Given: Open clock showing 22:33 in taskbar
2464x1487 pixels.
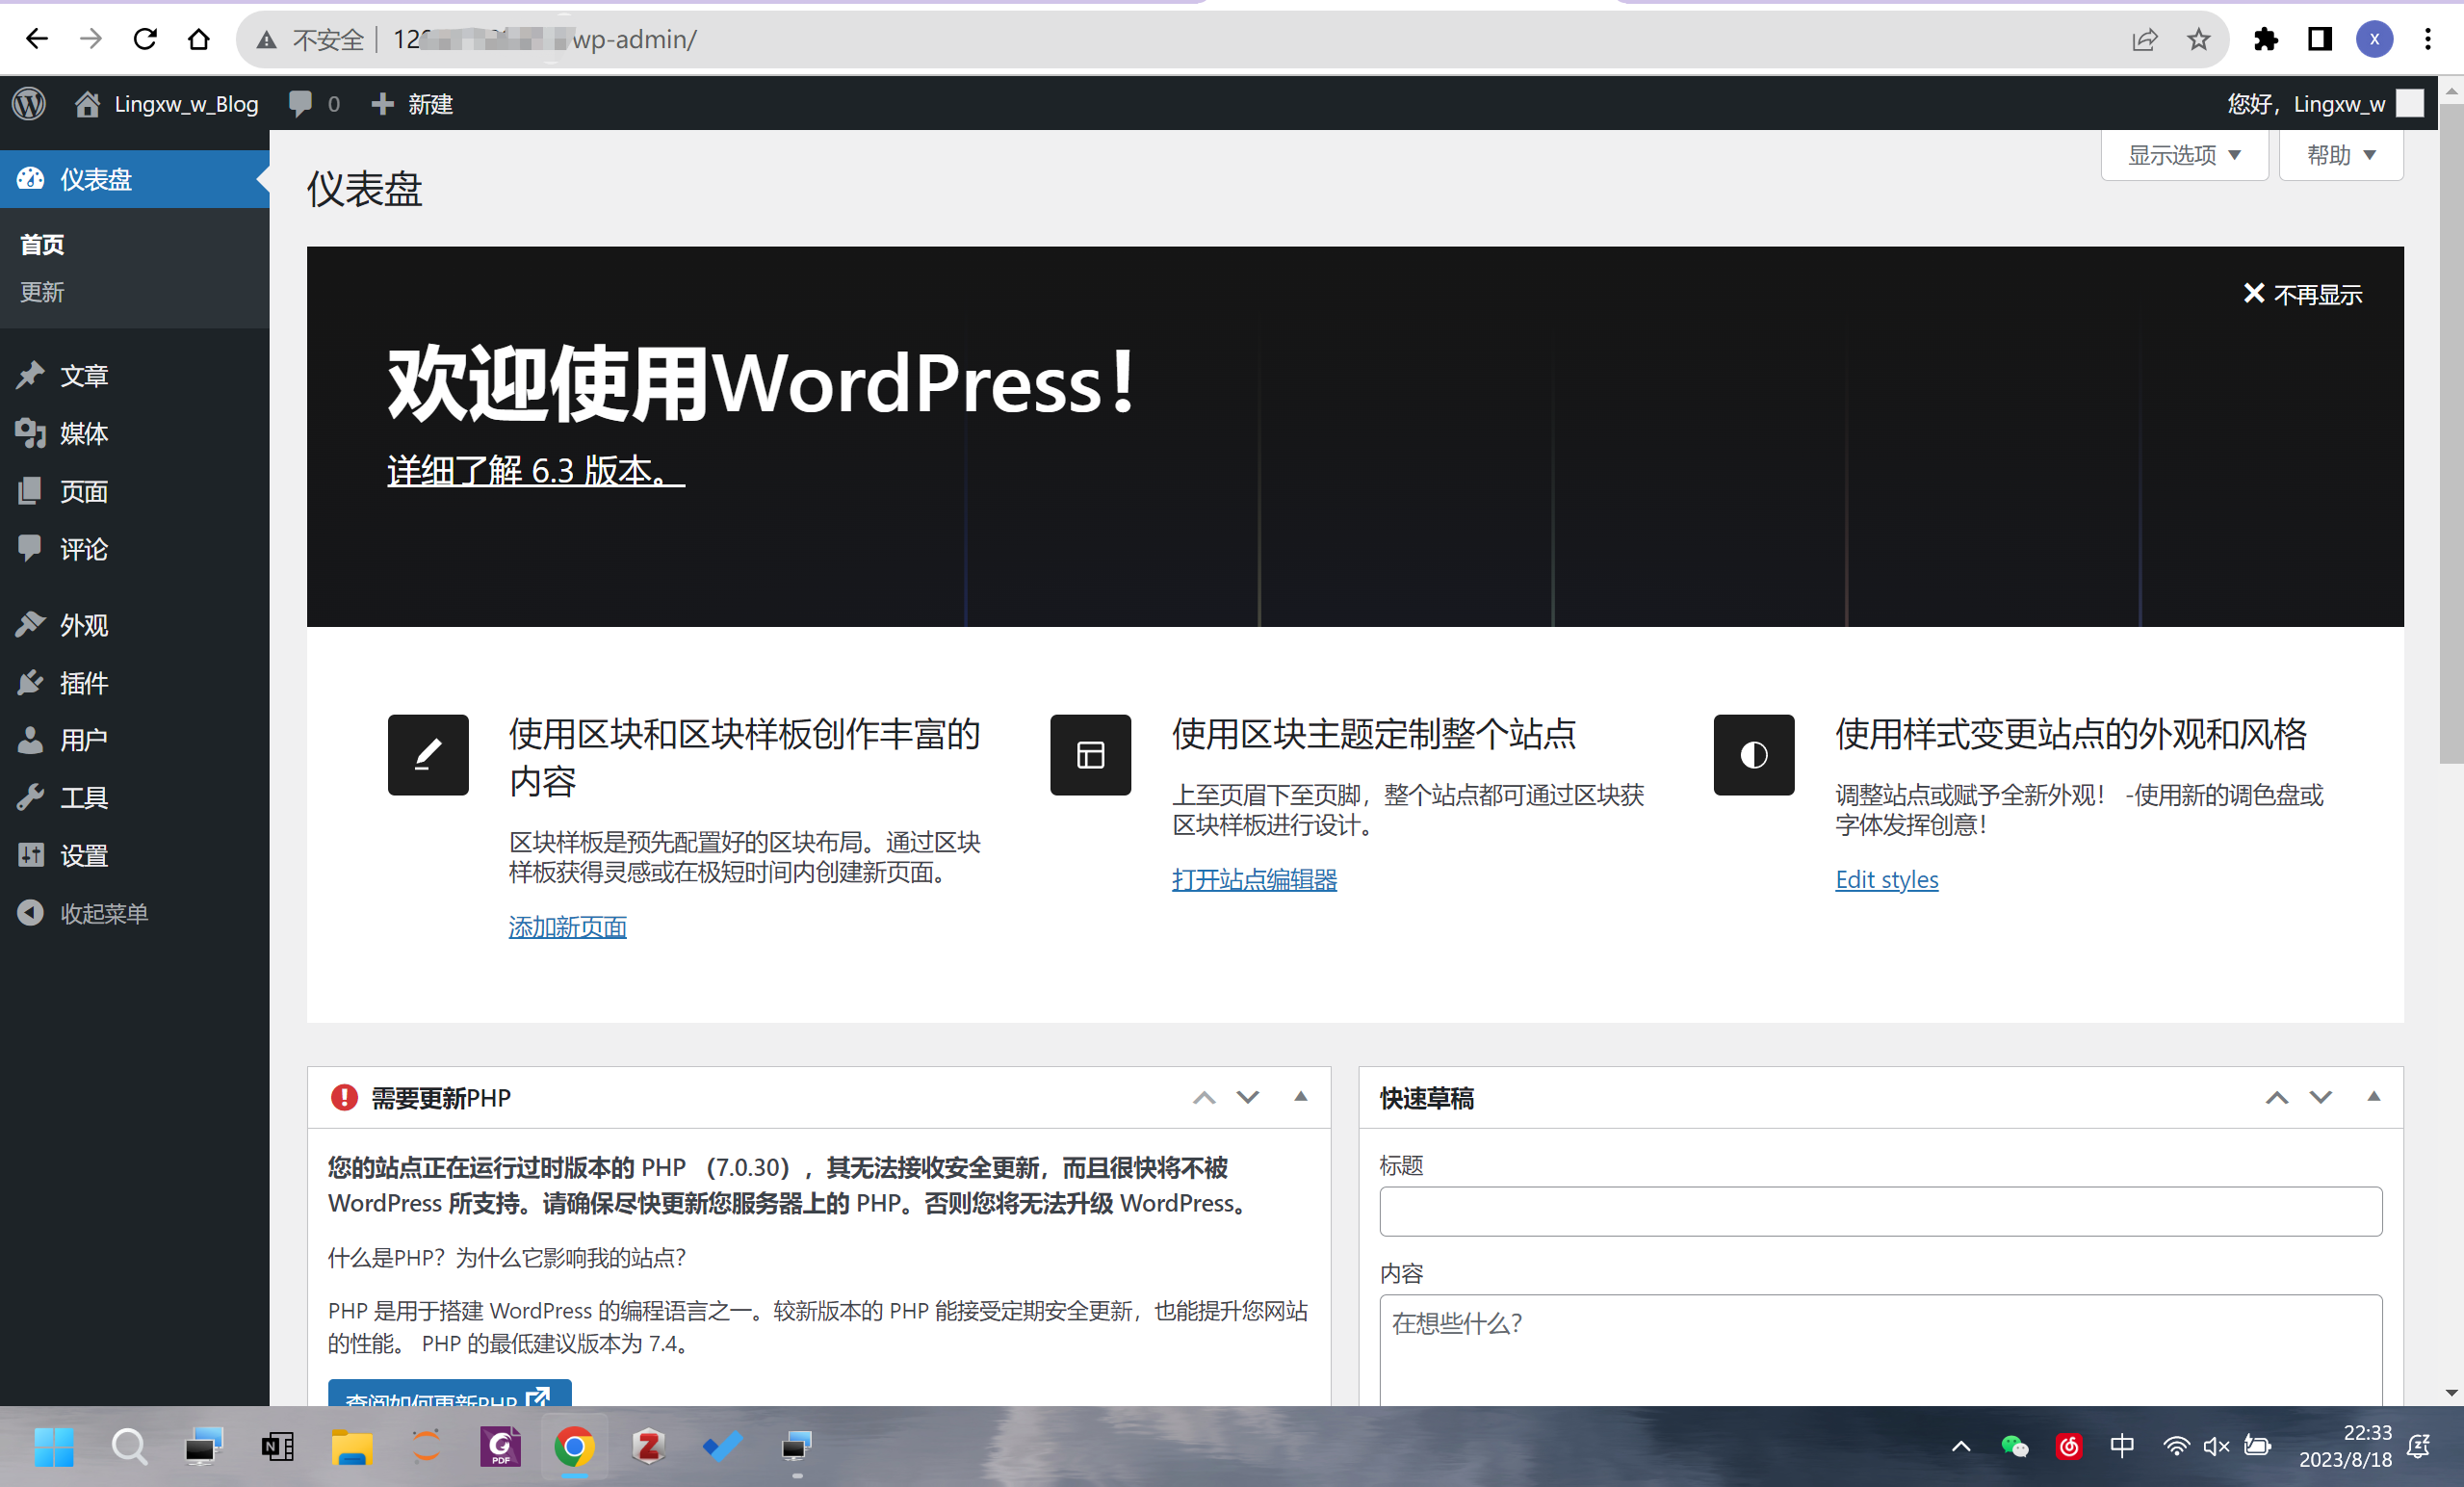Looking at the screenshot, I should point(2345,1446).
